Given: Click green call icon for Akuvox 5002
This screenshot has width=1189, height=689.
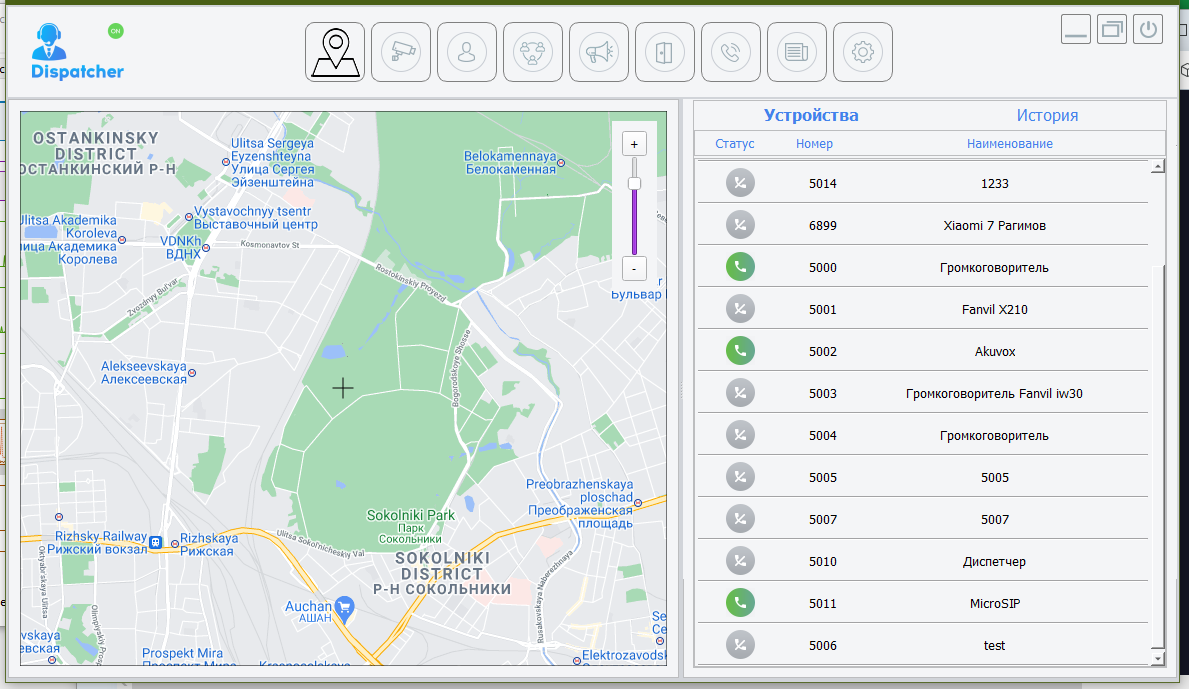Looking at the screenshot, I should [x=740, y=350].
